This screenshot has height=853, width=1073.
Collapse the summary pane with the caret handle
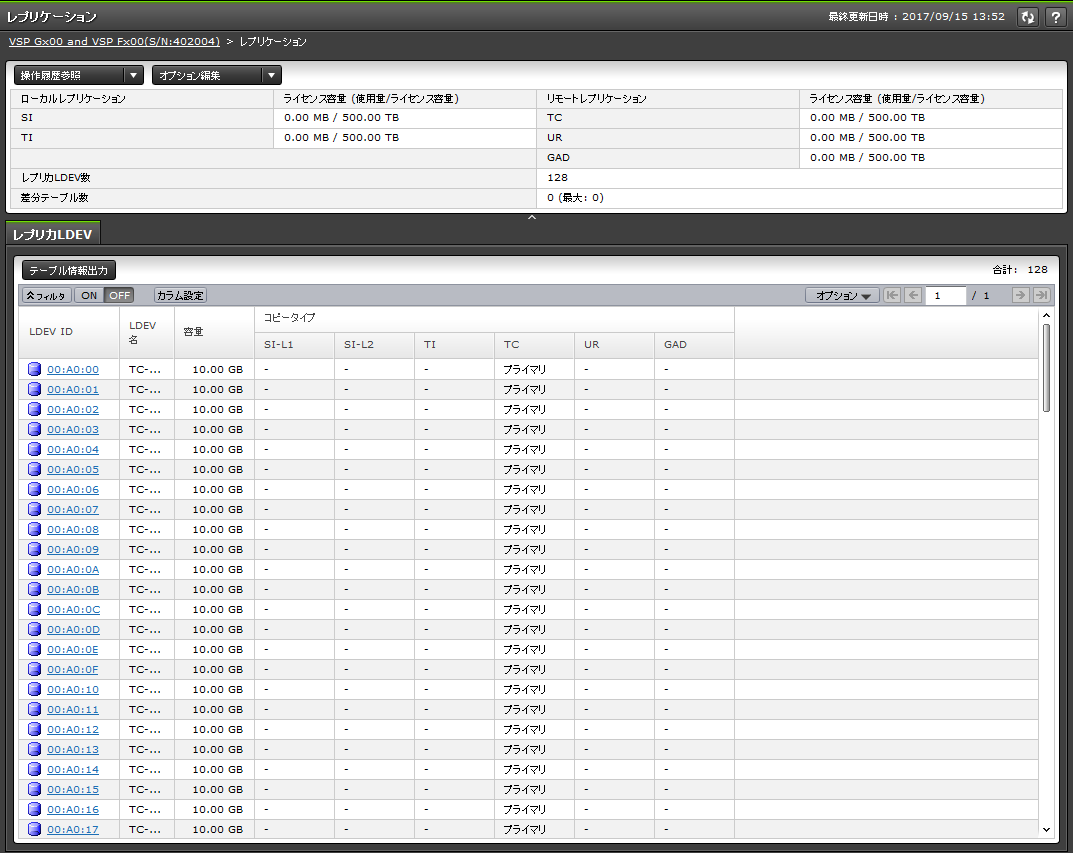532,217
